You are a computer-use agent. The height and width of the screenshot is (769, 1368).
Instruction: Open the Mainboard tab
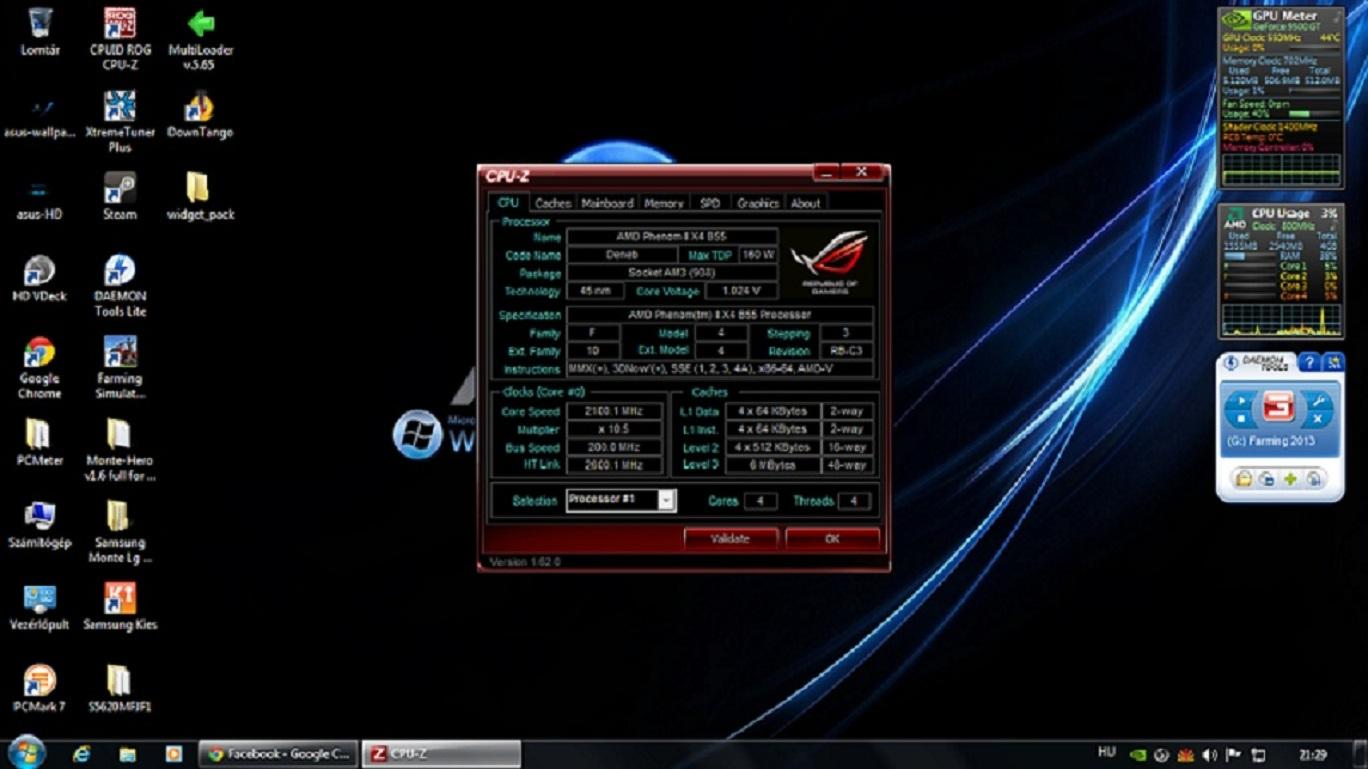tap(607, 203)
